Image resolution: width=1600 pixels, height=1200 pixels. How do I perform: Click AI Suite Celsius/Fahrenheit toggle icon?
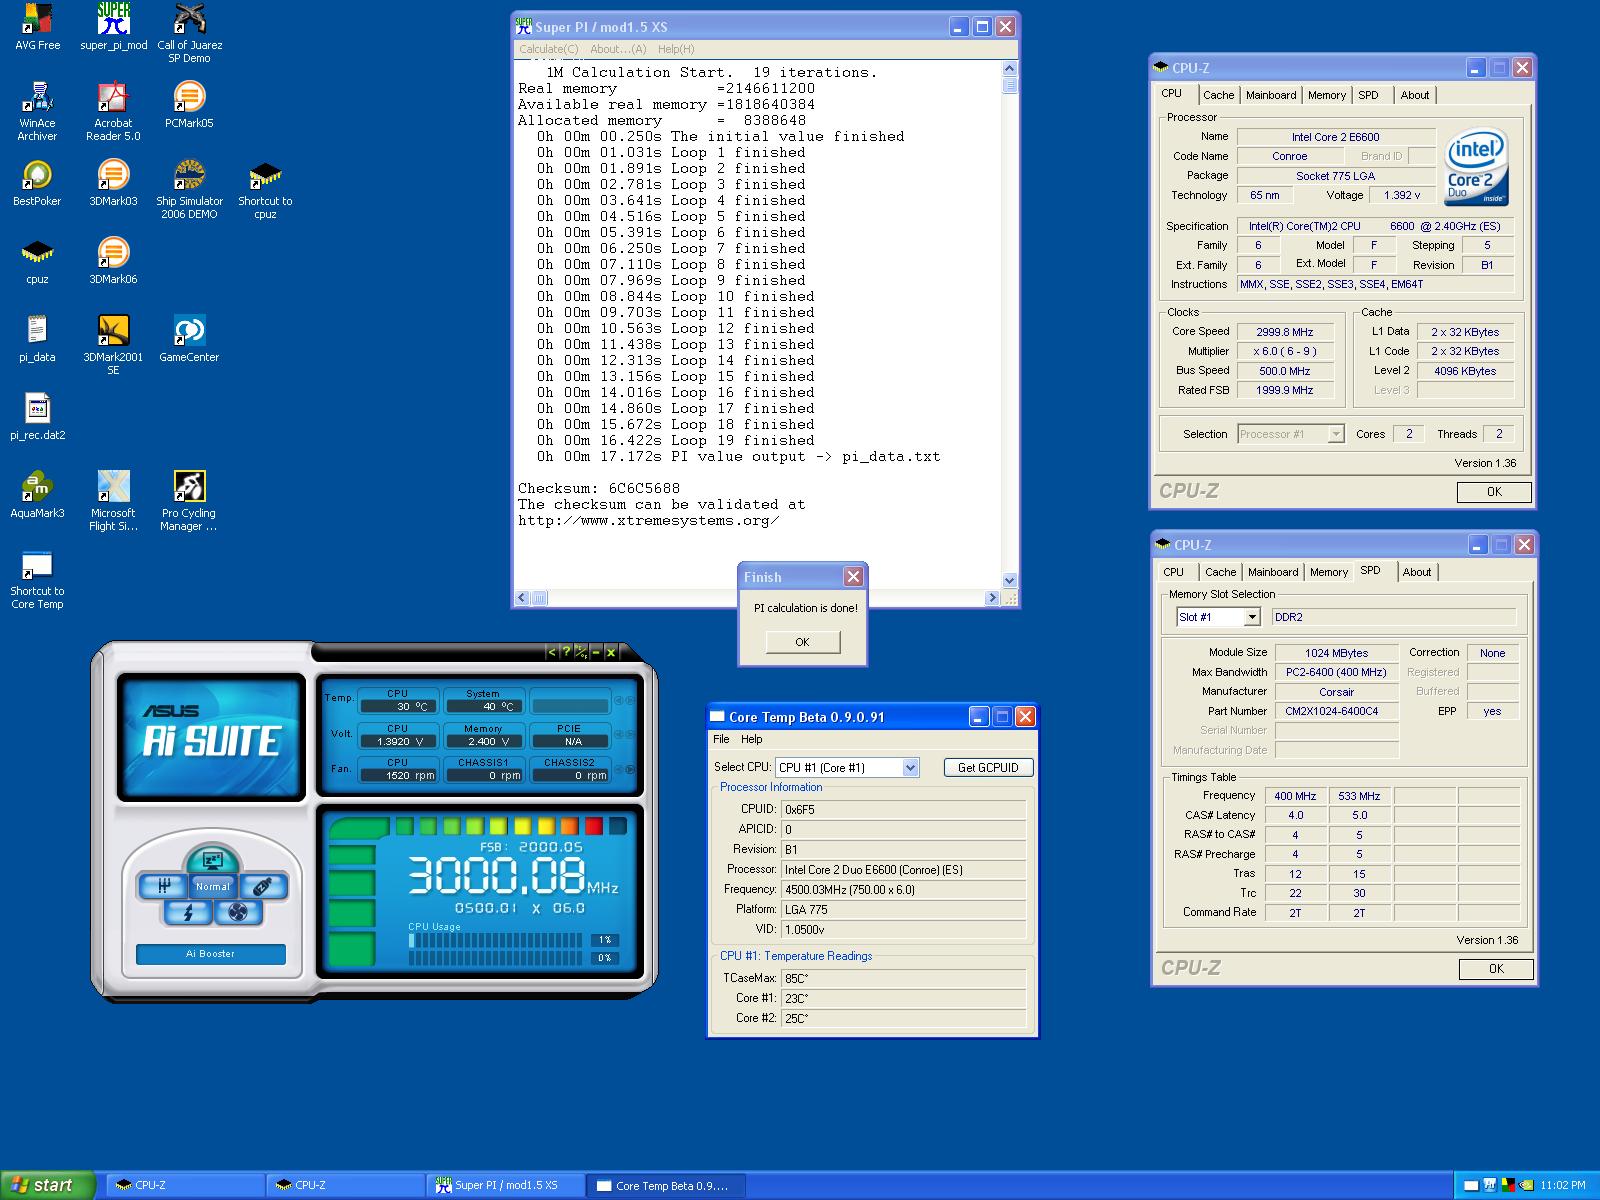click(x=581, y=652)
